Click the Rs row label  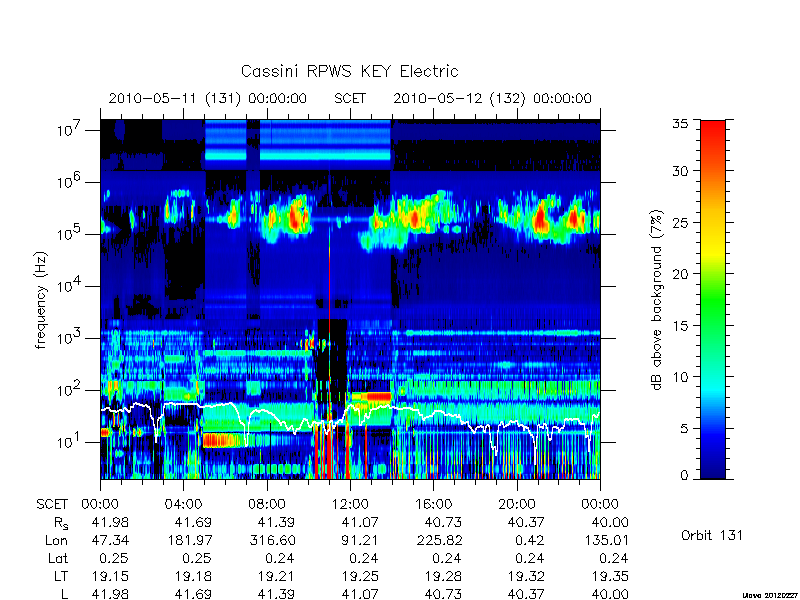(61, 523)
